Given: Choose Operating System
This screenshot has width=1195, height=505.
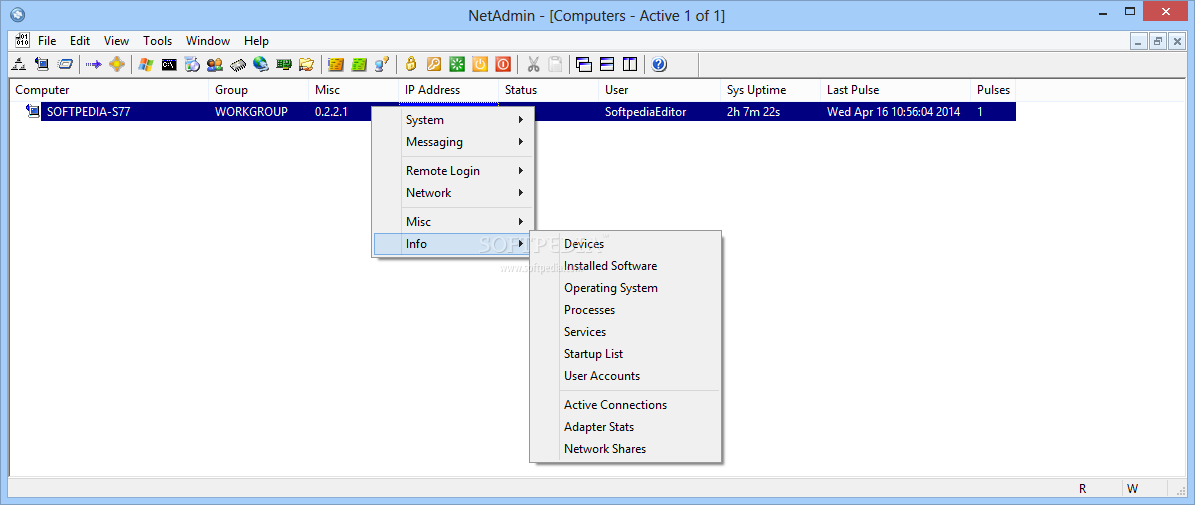Looking at the screenshot, I should coord(626,289).
